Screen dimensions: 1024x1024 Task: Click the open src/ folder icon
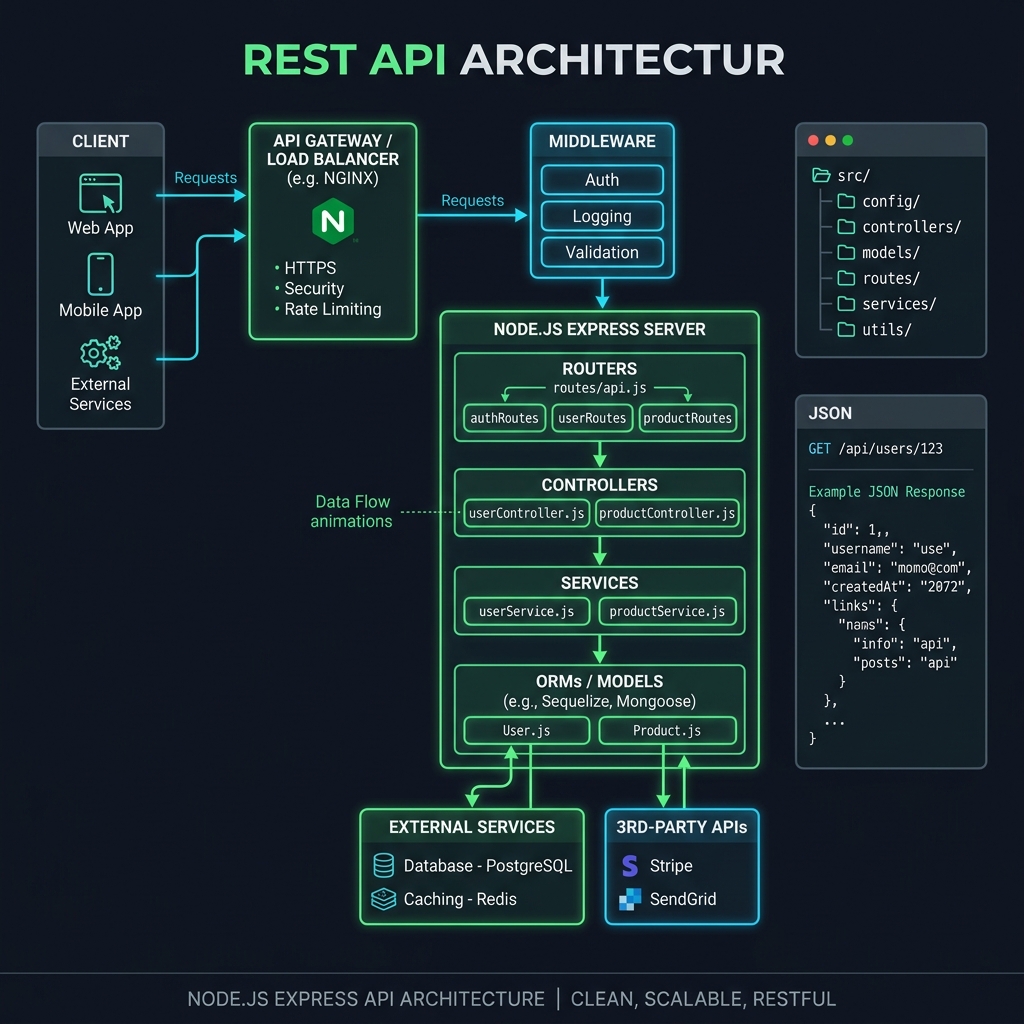820,175
